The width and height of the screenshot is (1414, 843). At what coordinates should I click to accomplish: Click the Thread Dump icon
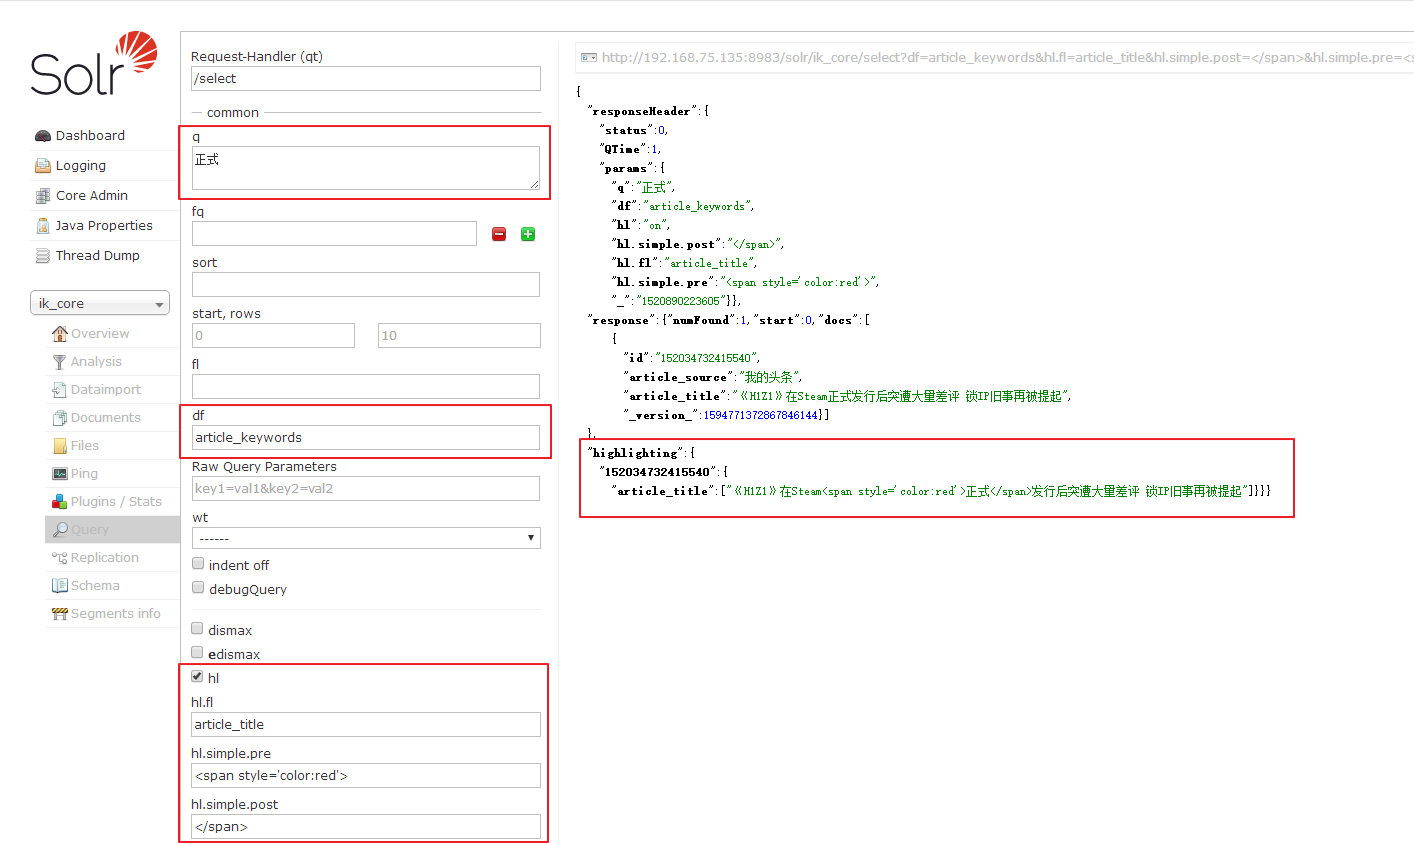[x=42, y=256]
